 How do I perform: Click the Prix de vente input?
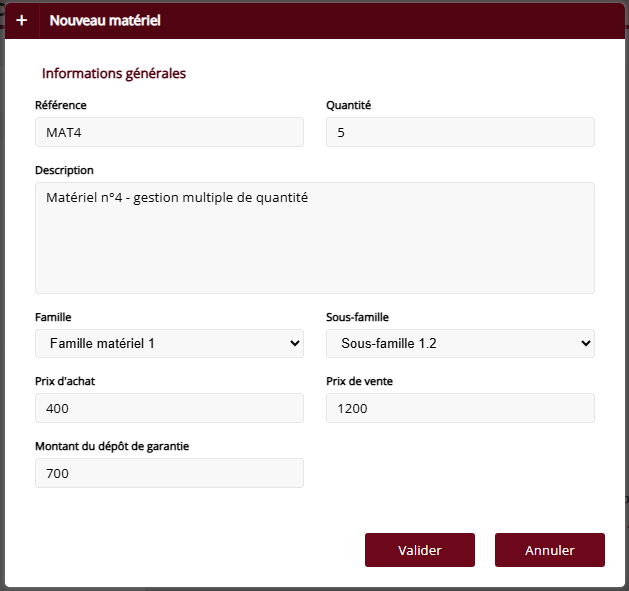click(x=460, y=408)
